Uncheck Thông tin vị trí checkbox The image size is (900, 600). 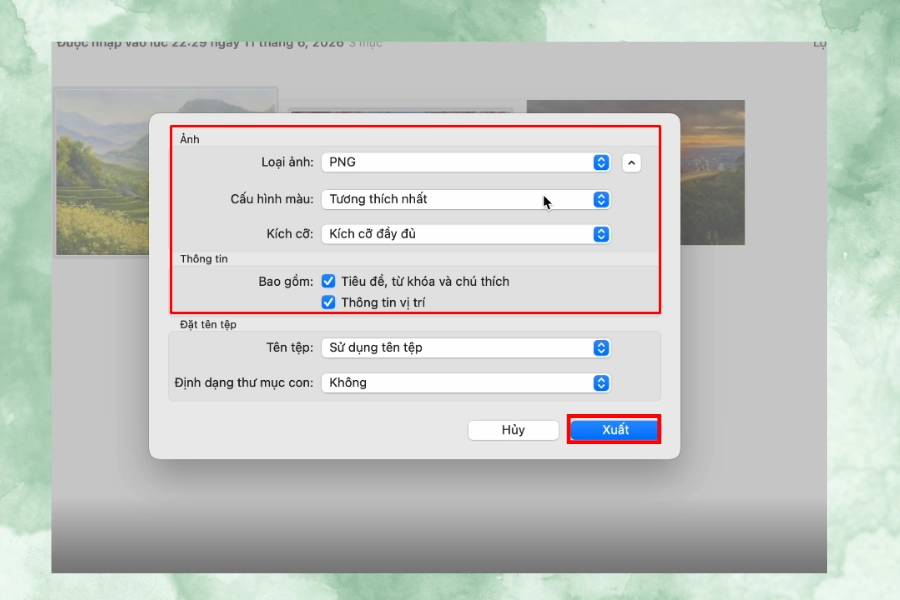coord(328,303)
